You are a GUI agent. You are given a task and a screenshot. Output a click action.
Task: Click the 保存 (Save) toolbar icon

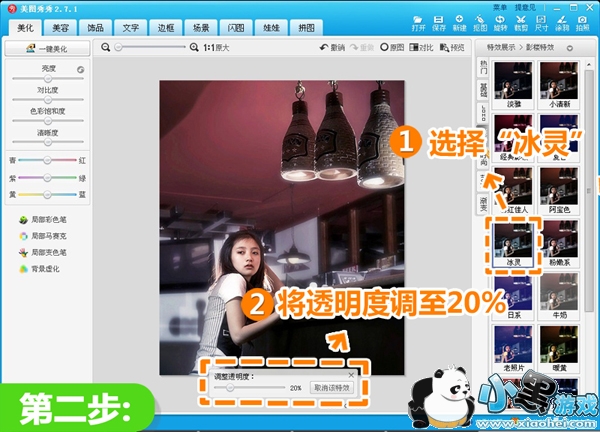(x=438, y=22)
